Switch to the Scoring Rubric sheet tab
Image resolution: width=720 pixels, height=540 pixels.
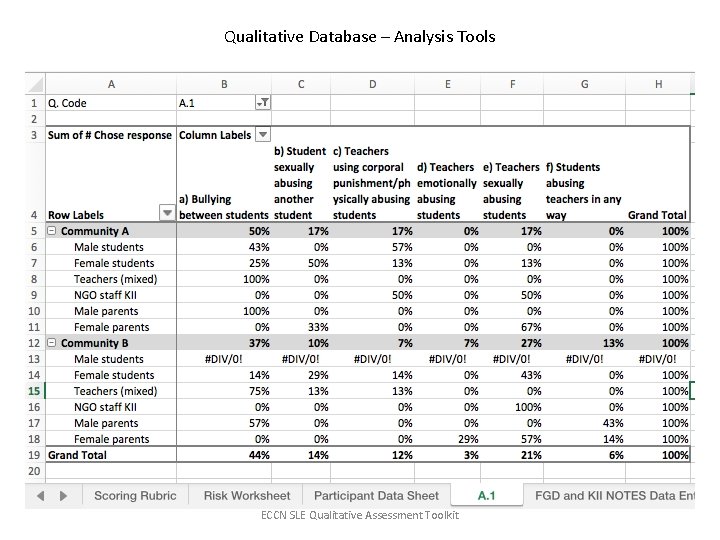pyautogui.click(x=135, y=496)
